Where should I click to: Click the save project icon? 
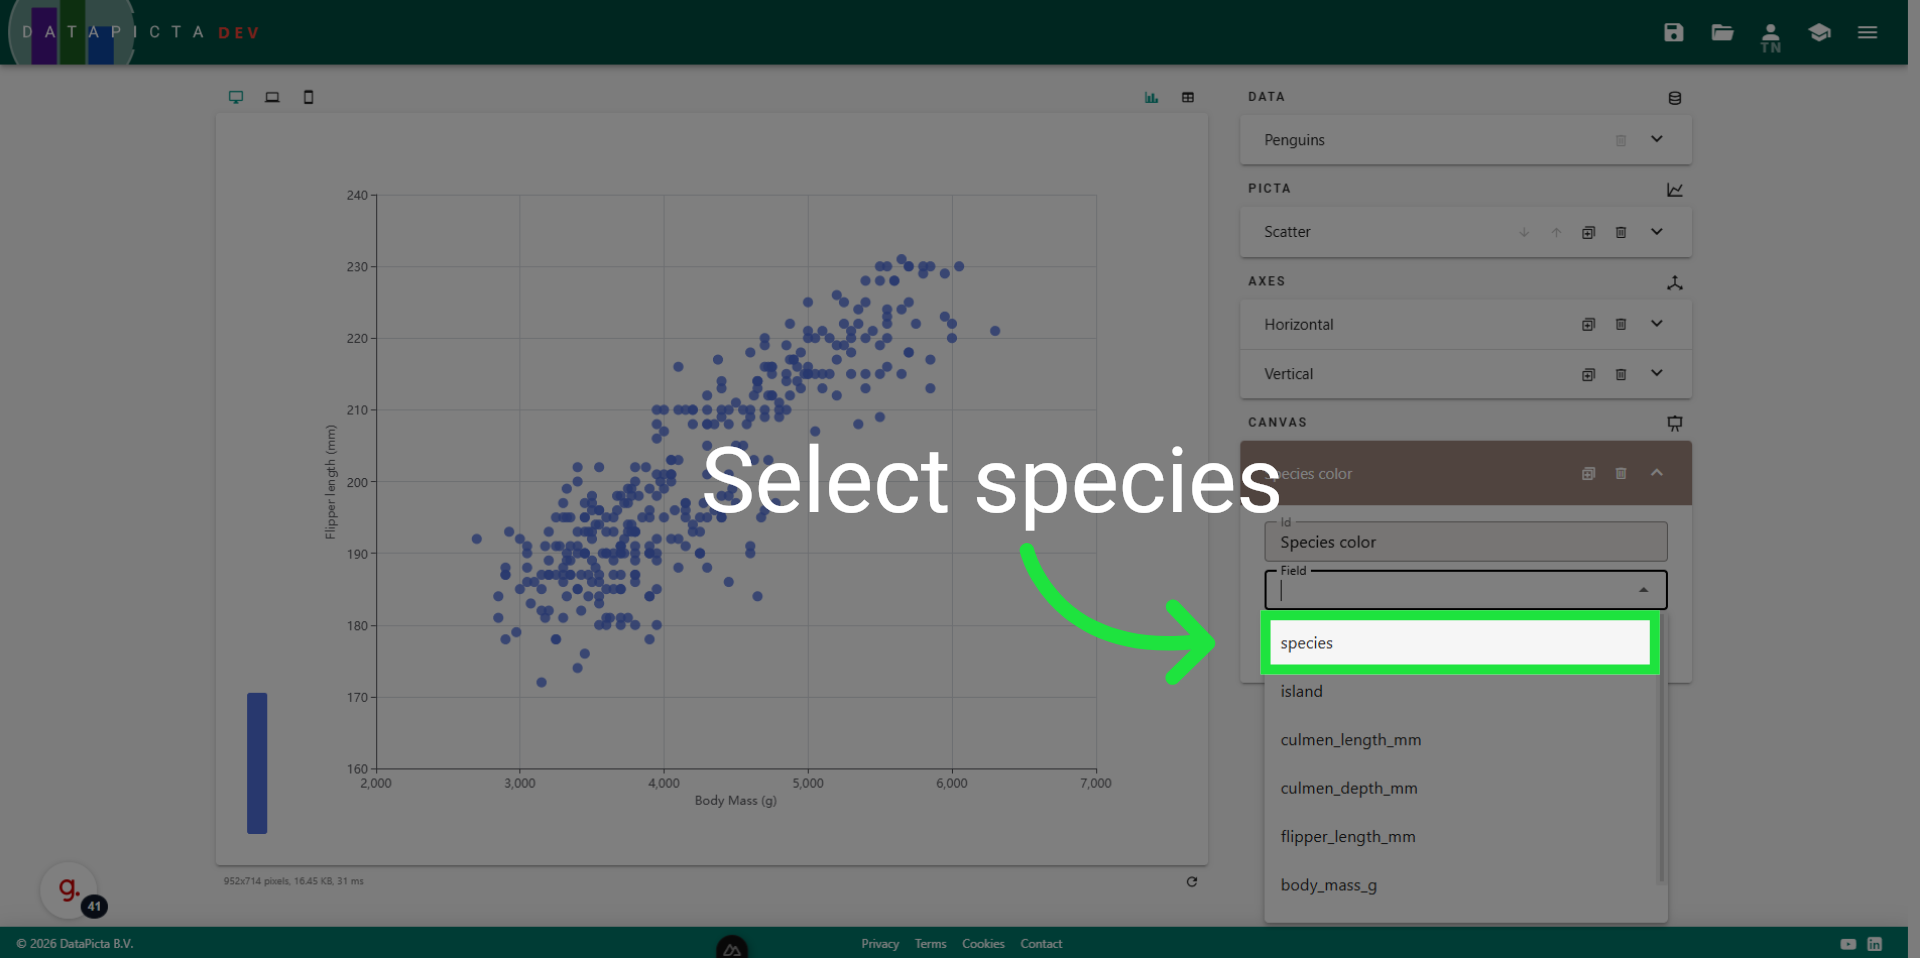point(1673,32)
